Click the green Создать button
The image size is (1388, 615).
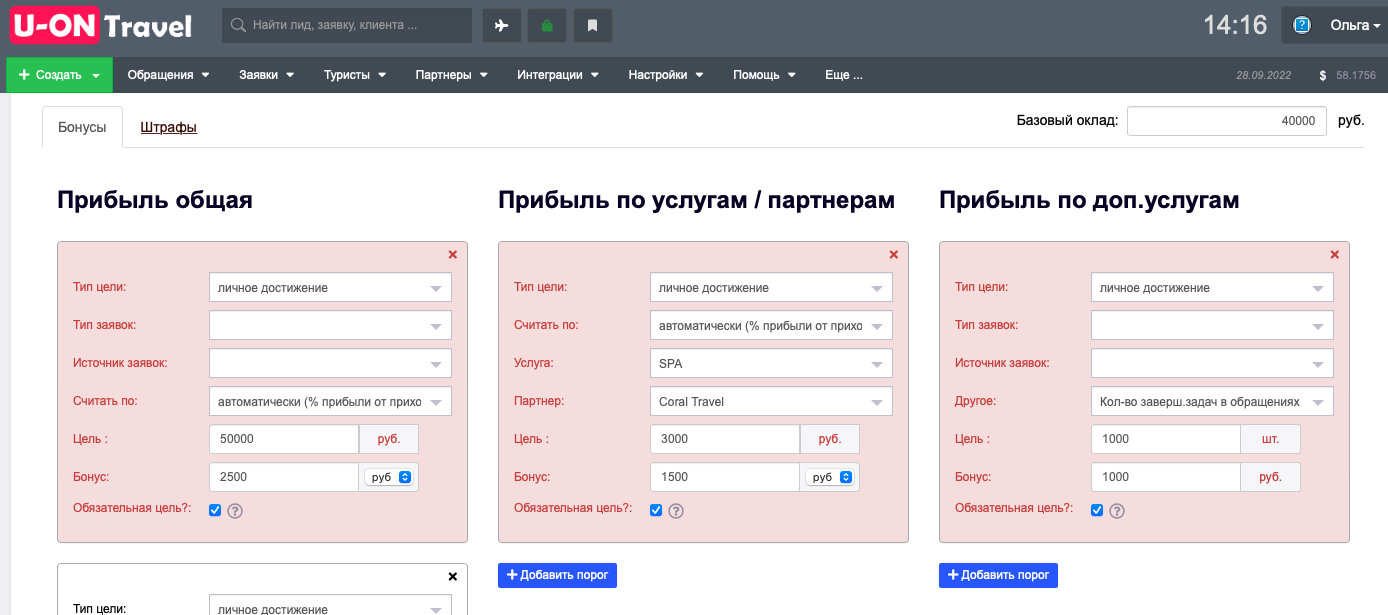point(59,75)
